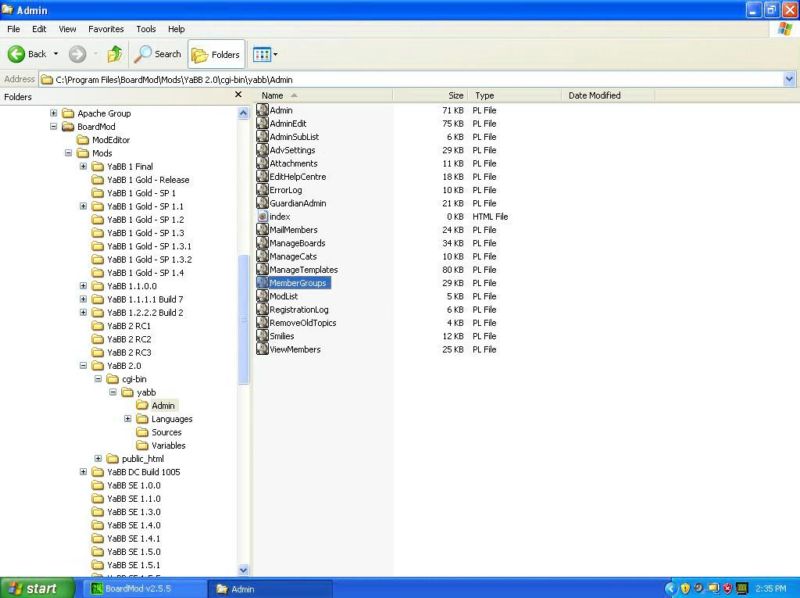Click the Admin taskbar button
Screen dimensions: 800x598
coord(270,588)
